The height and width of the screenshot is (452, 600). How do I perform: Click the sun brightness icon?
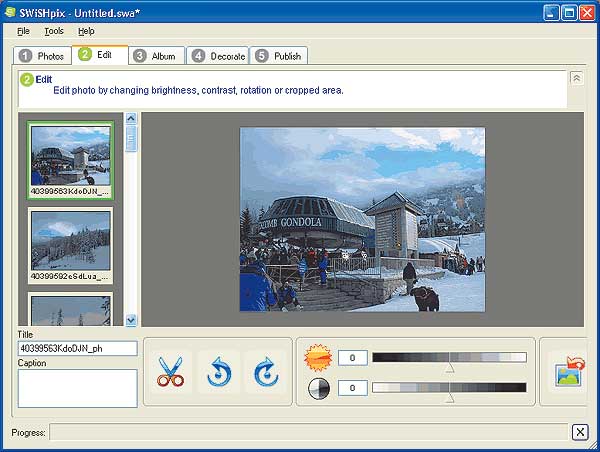(x=317, y=356)
